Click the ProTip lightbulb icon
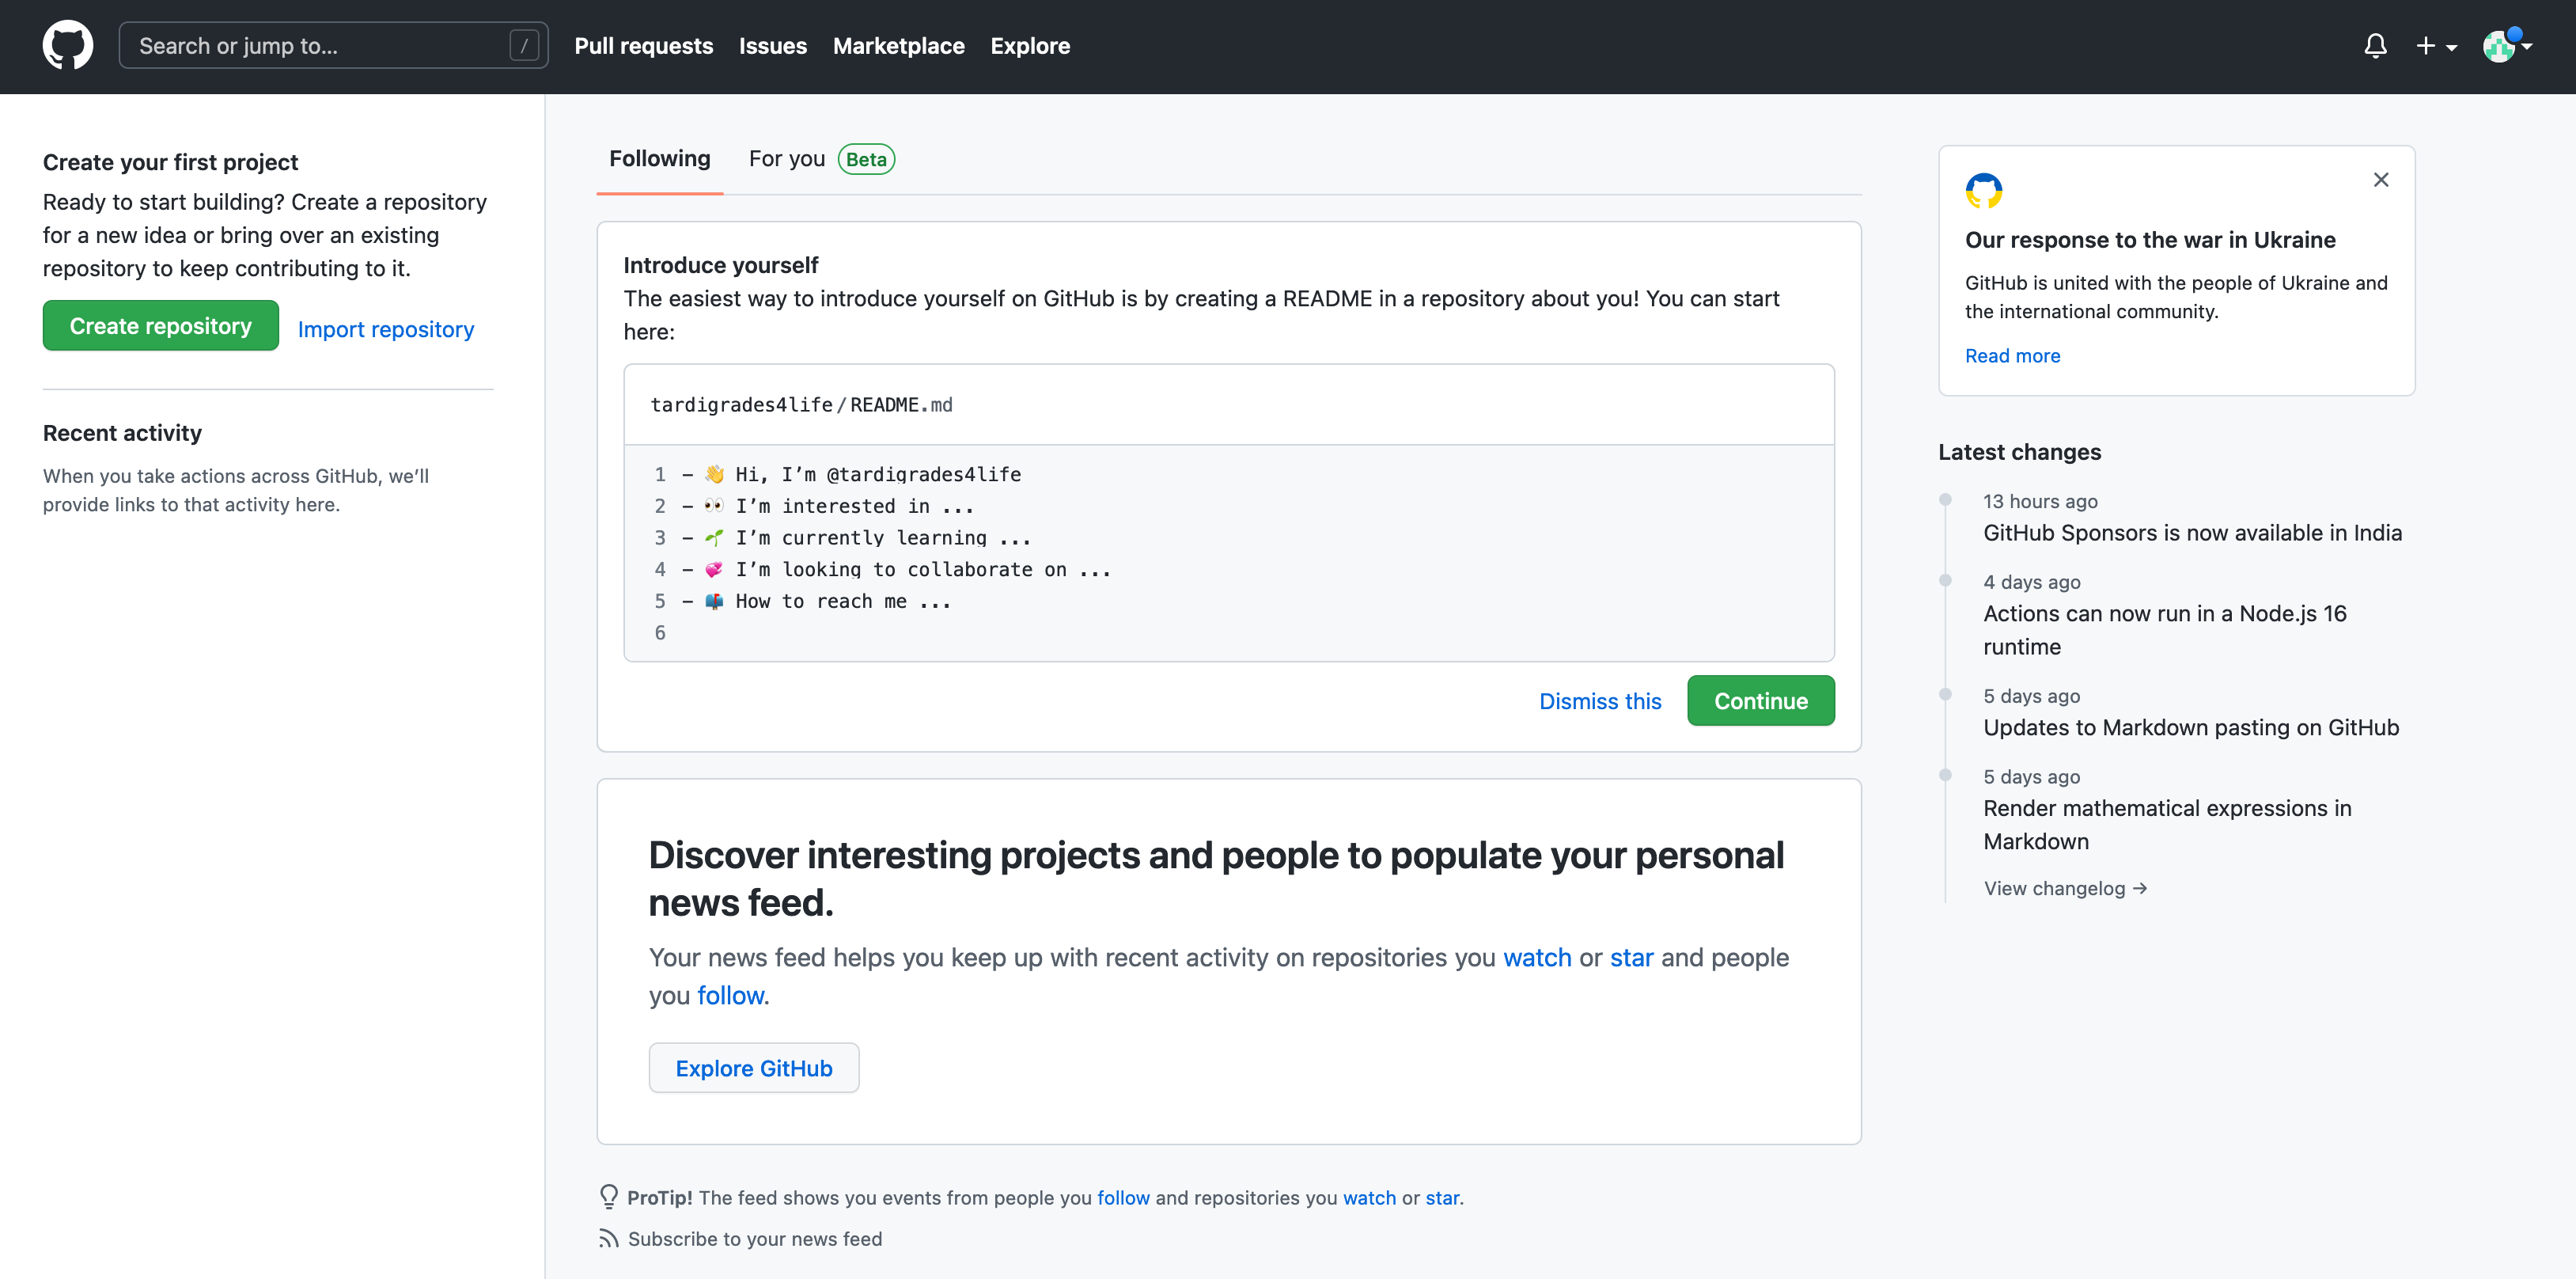The image size is (2576, 1279). click(608, 1197)
